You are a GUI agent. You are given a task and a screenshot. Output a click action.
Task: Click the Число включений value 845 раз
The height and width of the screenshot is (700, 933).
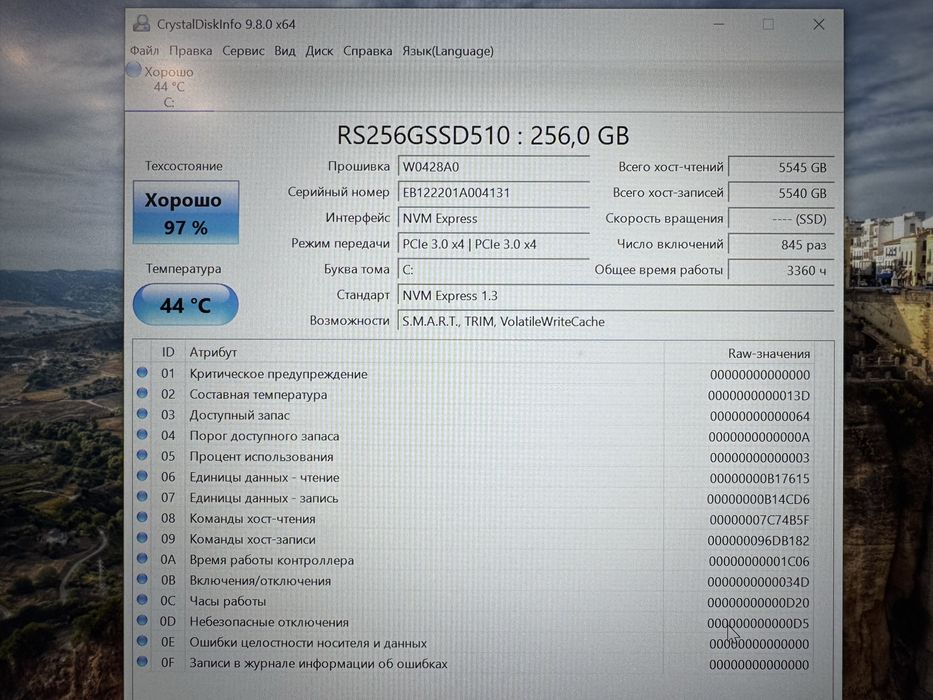[781, 245]
